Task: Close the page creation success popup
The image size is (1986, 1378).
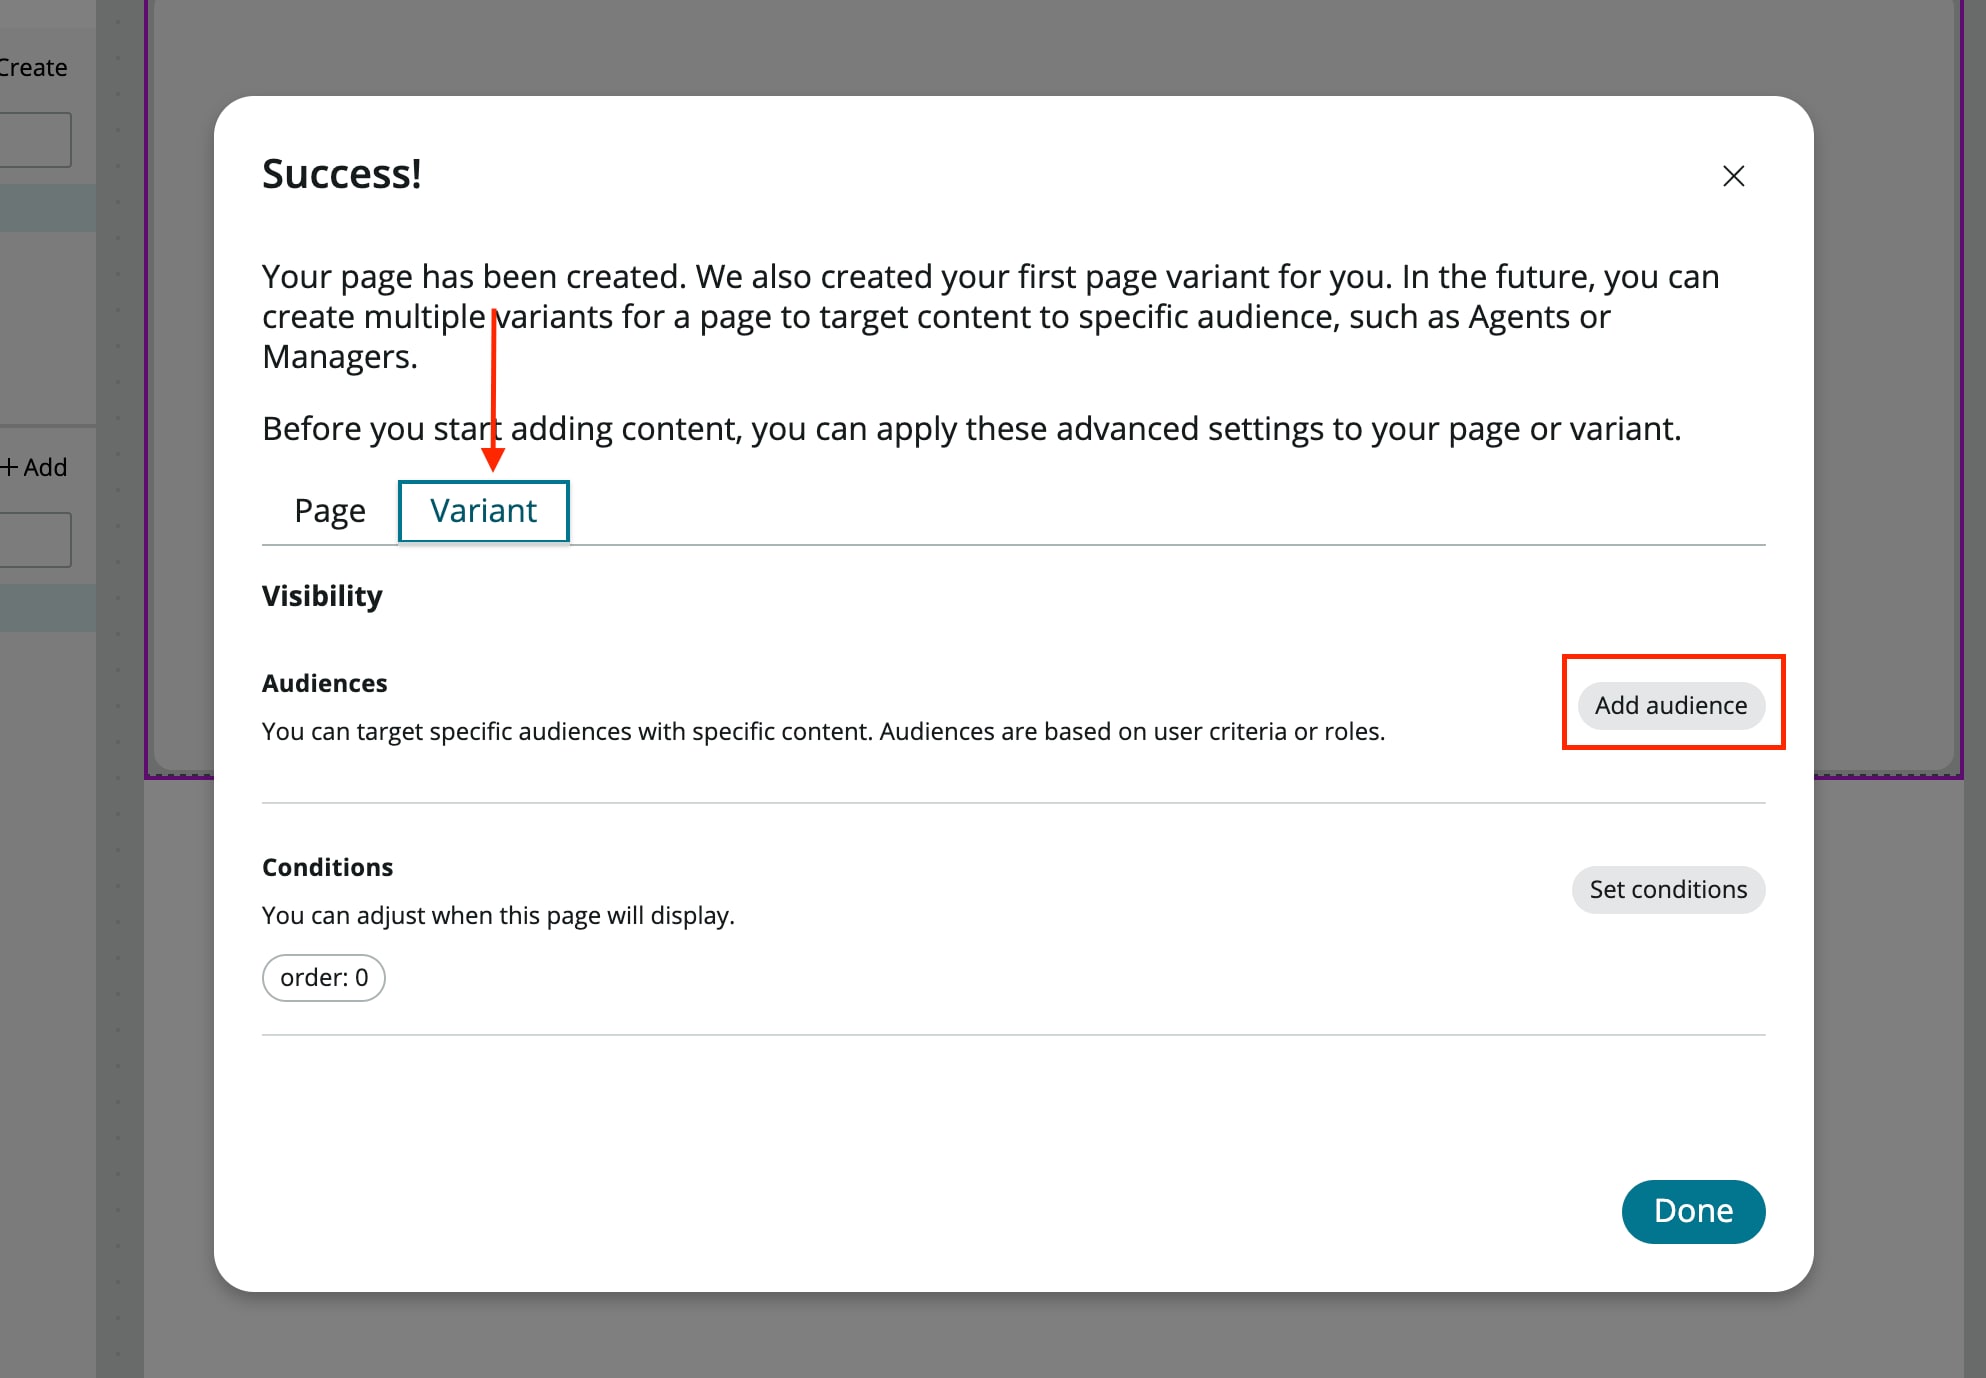Action: [x=1733, y=176]
